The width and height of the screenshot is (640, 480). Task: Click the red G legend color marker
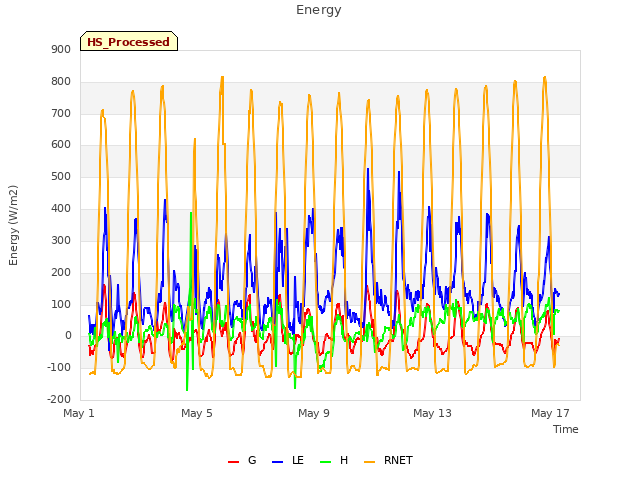[x=233, y=462]
